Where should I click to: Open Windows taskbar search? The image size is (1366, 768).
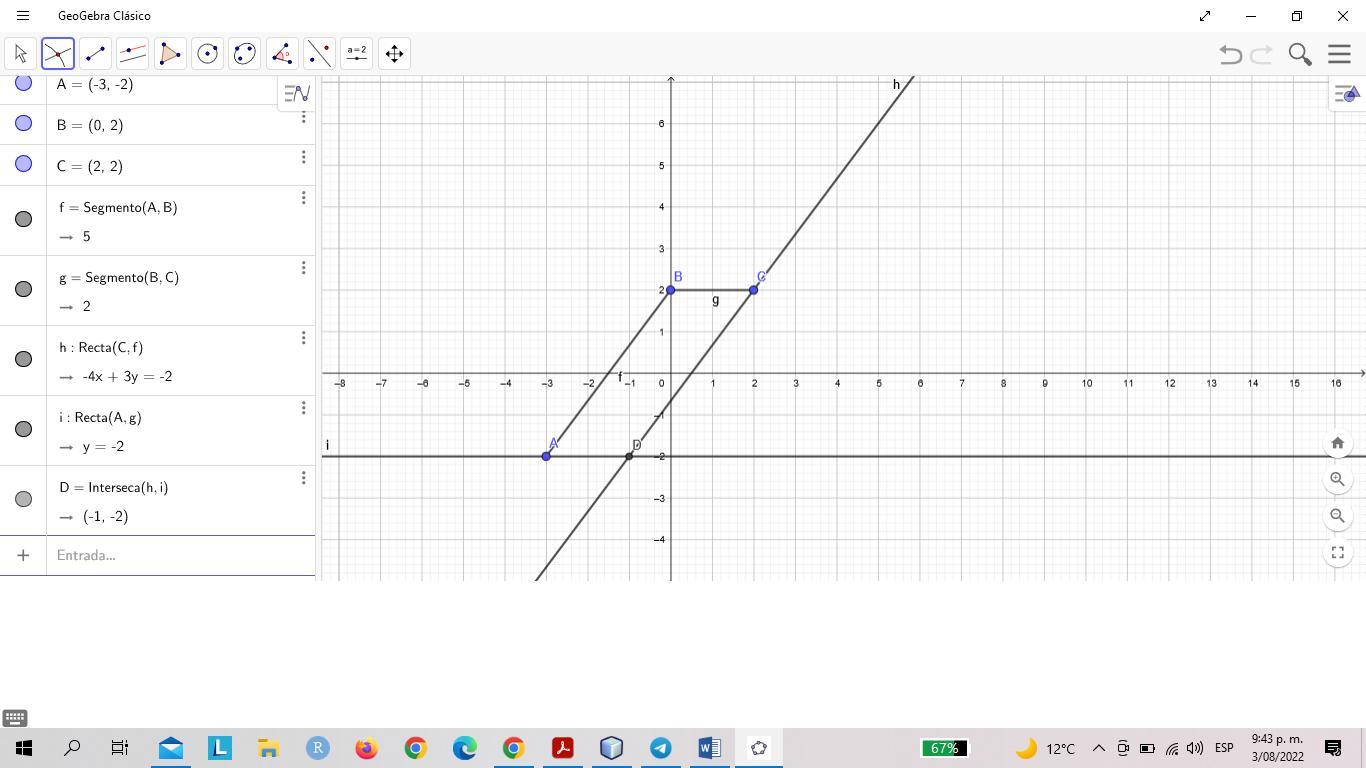tap(72, 748)
